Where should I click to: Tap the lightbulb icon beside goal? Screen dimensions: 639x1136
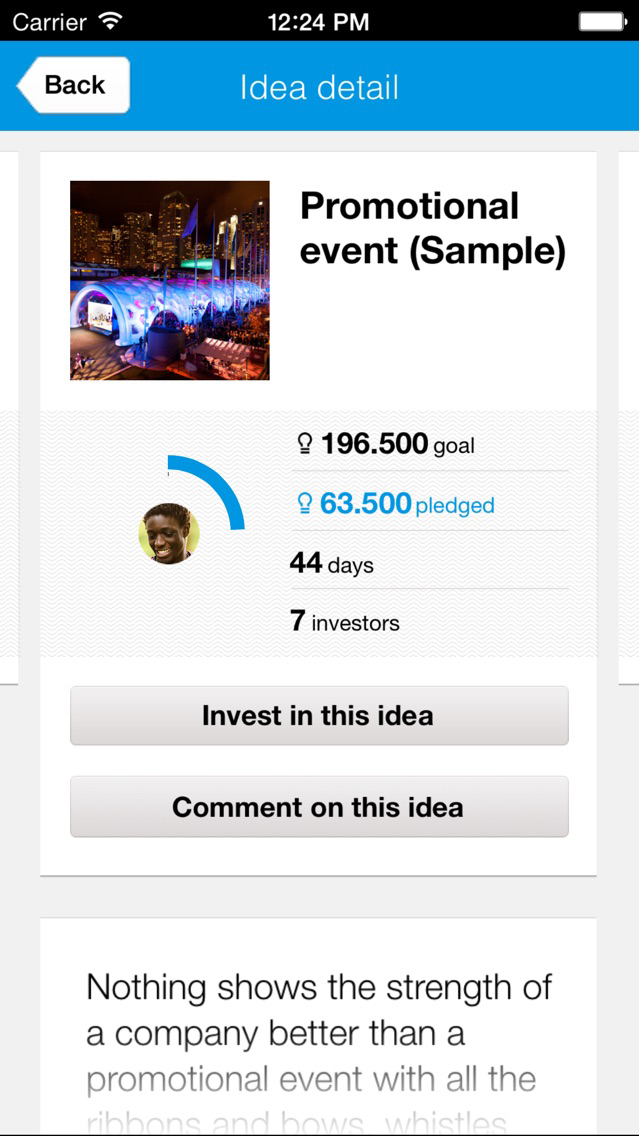point(305,444)
